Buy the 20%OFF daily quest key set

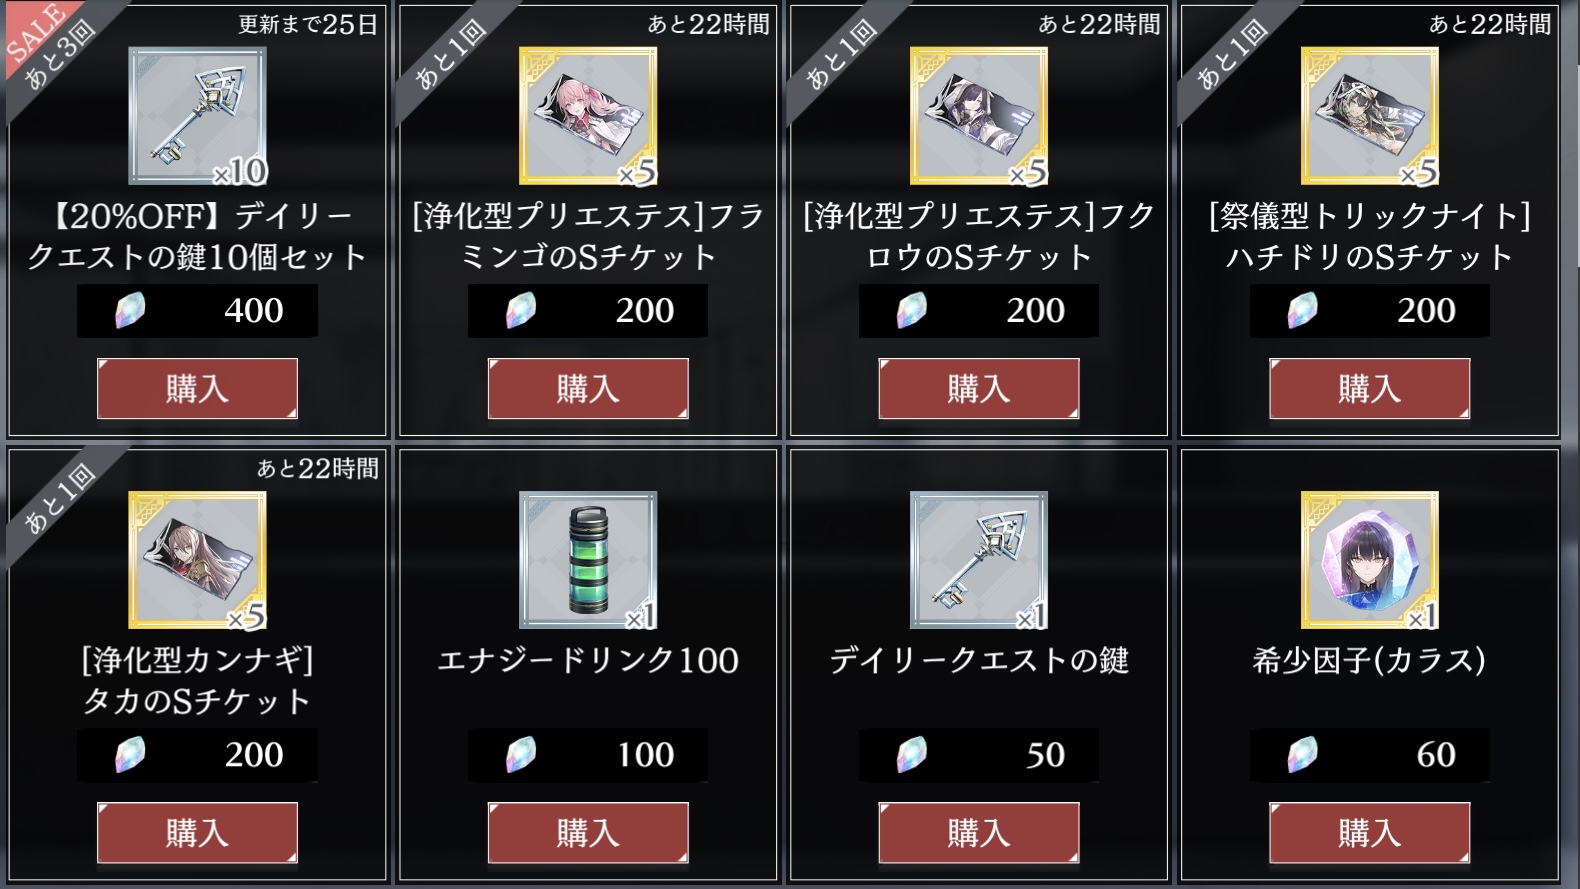click(197, 388)
